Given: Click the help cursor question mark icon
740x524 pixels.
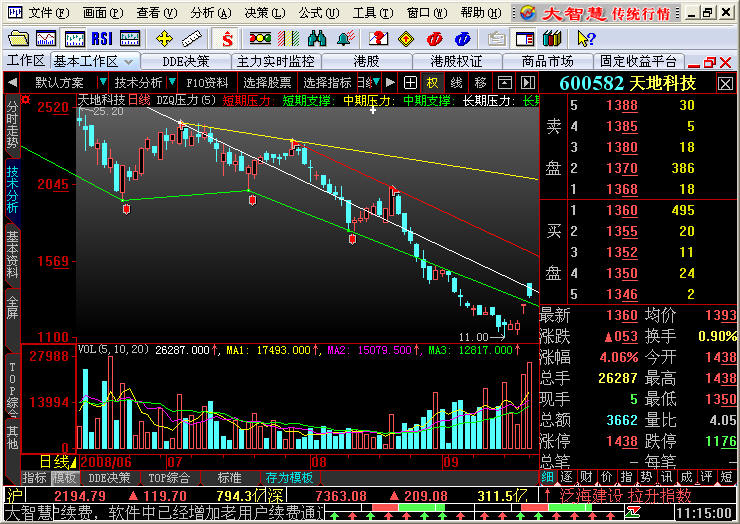Looking at the screenshot, I should pyautogui.click(x=586, y=38).
